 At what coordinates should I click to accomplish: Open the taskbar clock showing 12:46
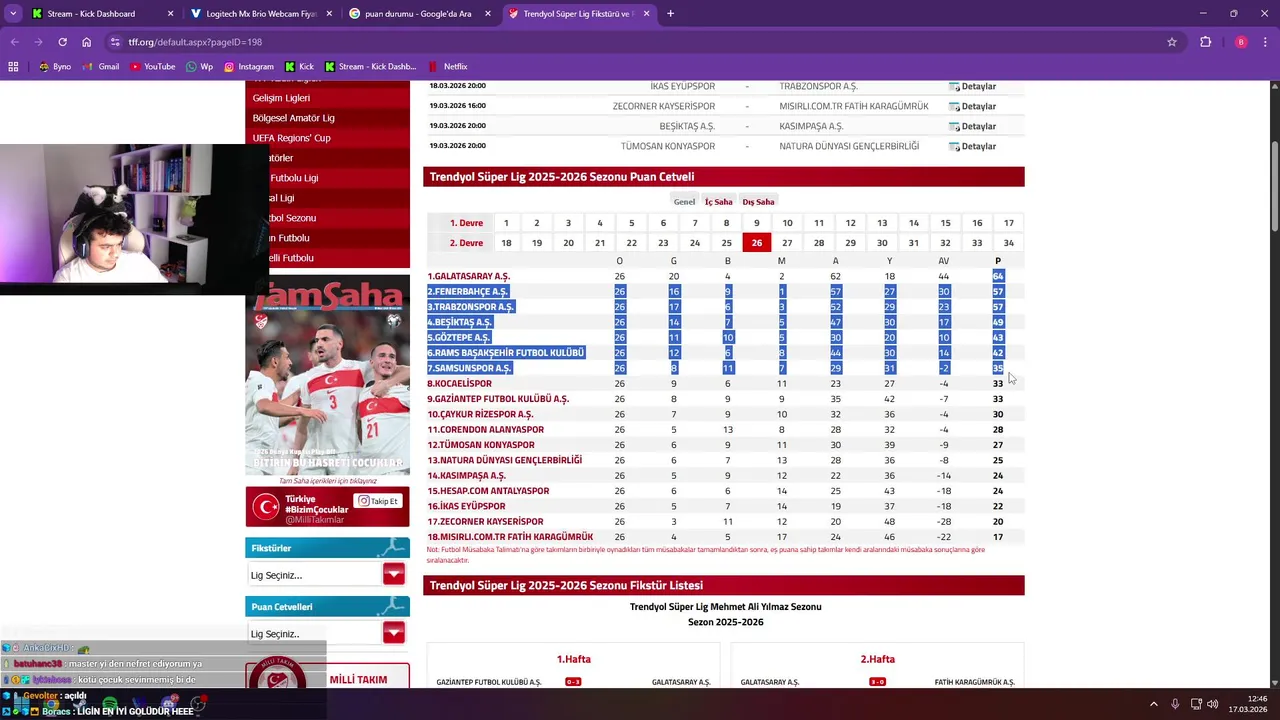[x=1249, y=704]
